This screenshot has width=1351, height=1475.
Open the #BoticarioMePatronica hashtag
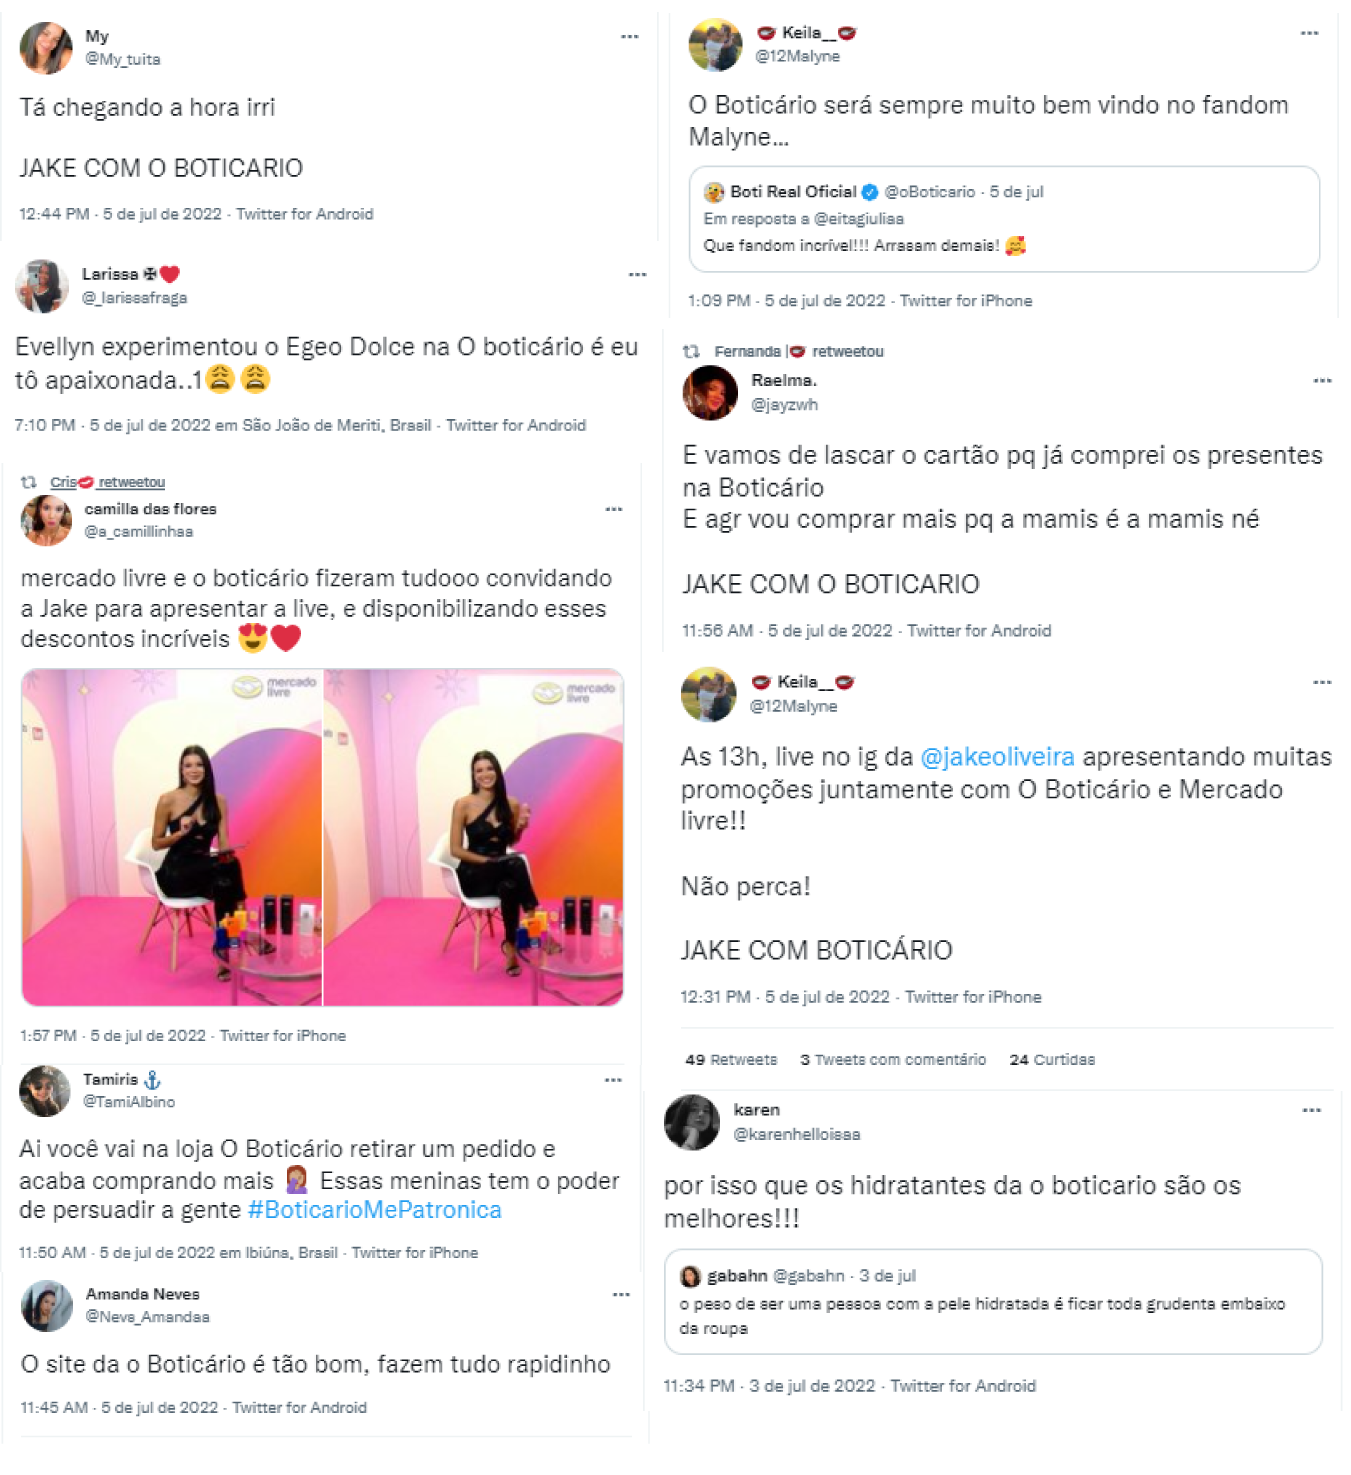374,1210
